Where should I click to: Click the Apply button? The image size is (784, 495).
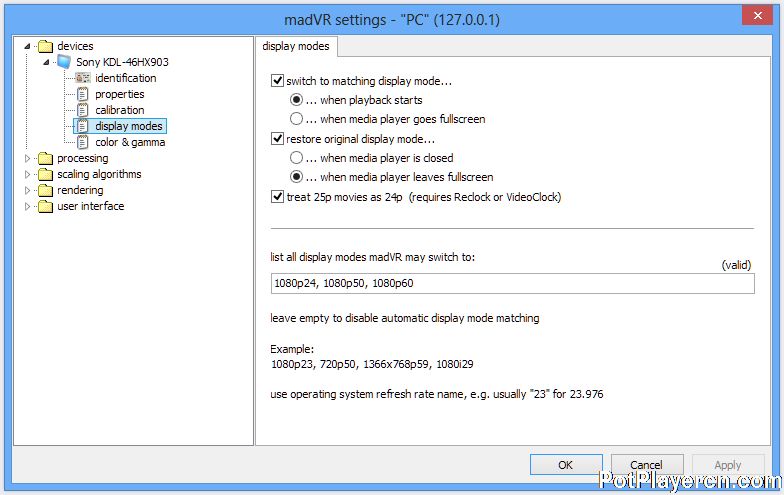pos(728,465)
